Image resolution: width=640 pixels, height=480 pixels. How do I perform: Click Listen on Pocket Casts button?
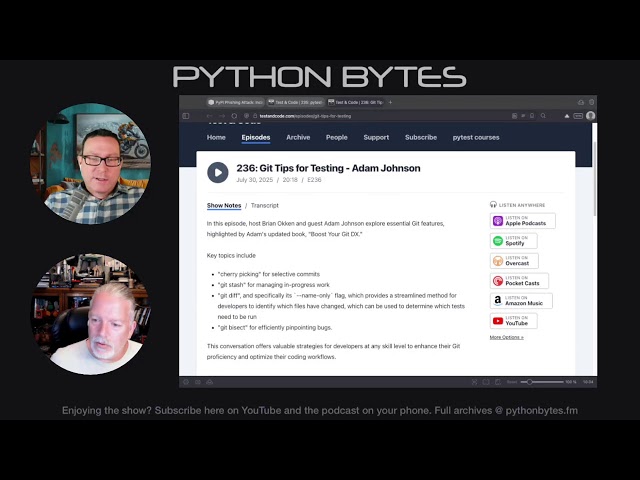pyautogui.click(x=519, y=281)
